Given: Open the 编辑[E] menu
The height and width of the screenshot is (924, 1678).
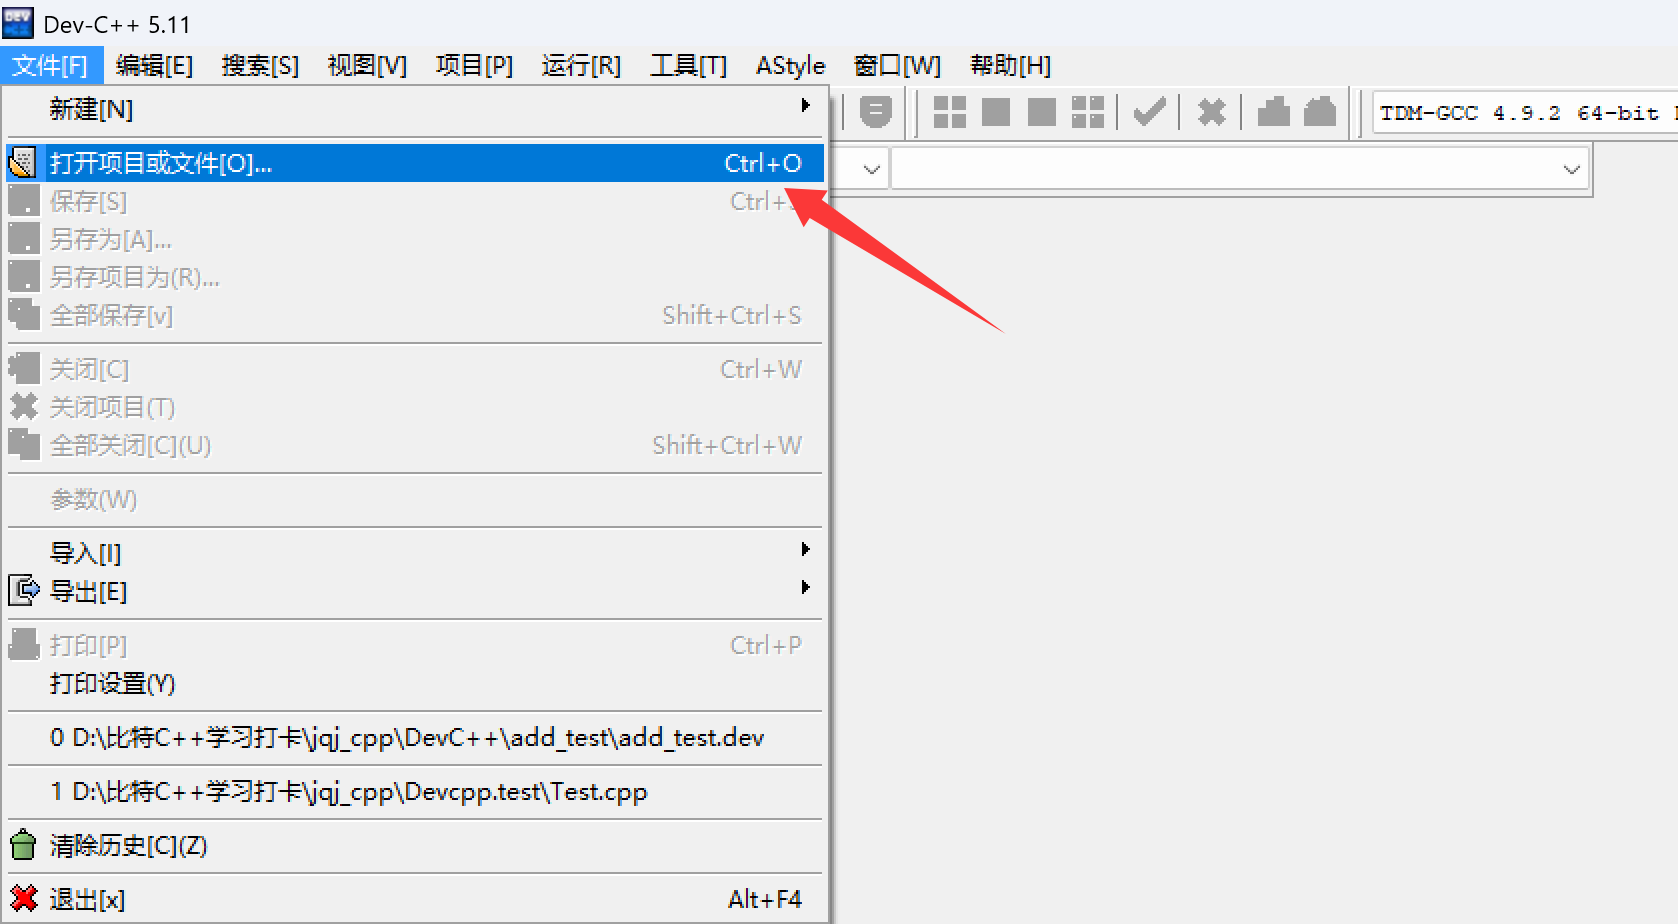Looking at the screenshot, I should coord(154,66).
